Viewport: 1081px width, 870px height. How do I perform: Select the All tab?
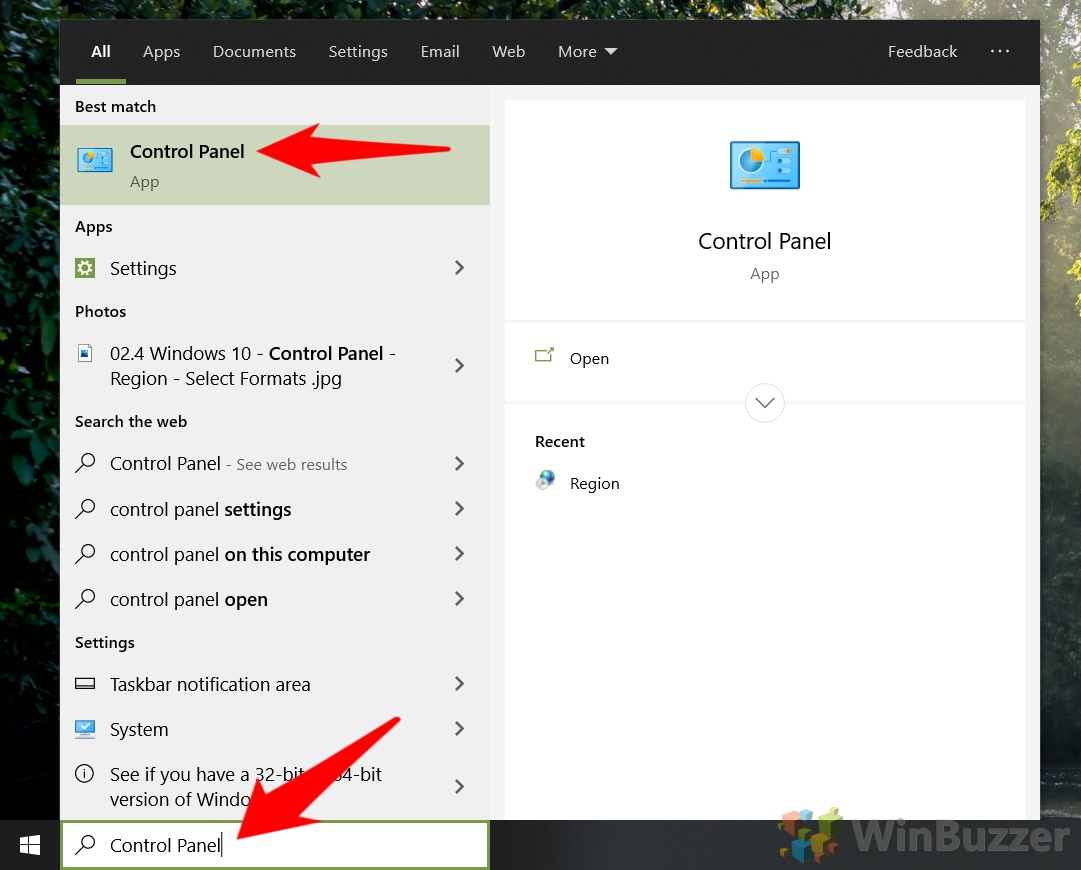coord(101,52)
